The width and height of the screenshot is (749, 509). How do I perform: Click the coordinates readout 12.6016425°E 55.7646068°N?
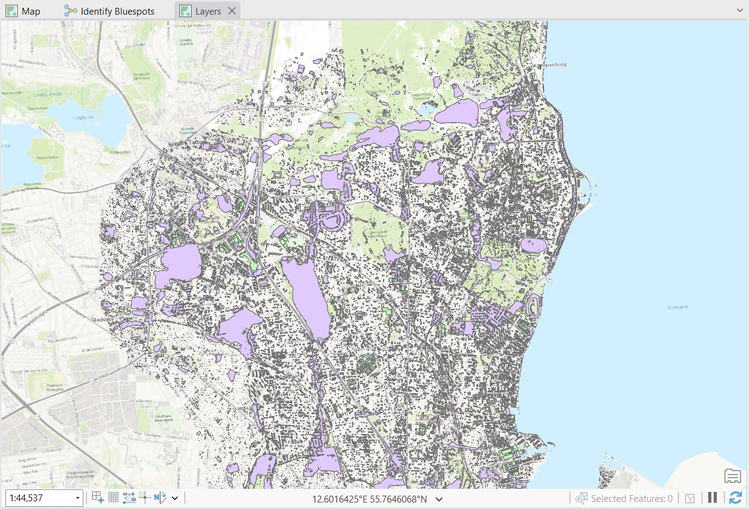coord(370,499)
